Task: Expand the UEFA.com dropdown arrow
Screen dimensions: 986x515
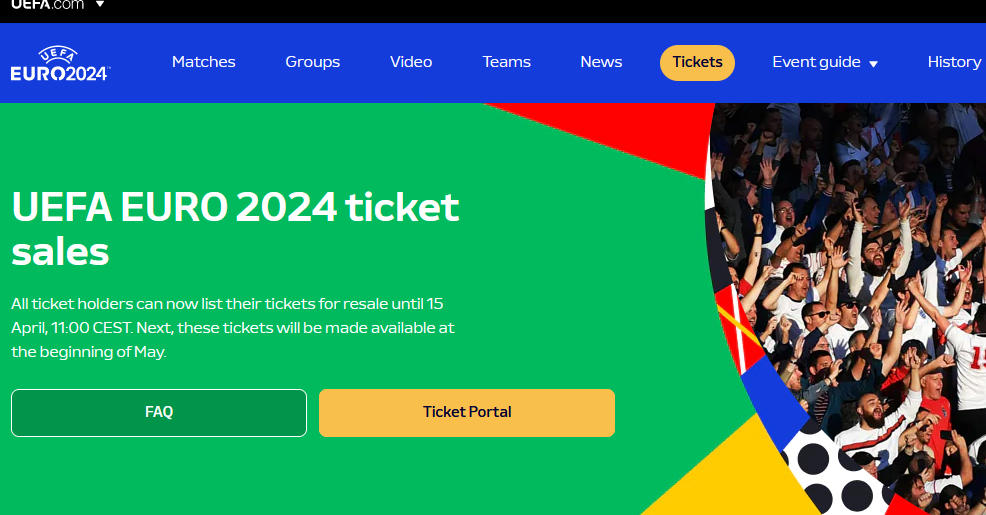Action: (x=100, y=5)
